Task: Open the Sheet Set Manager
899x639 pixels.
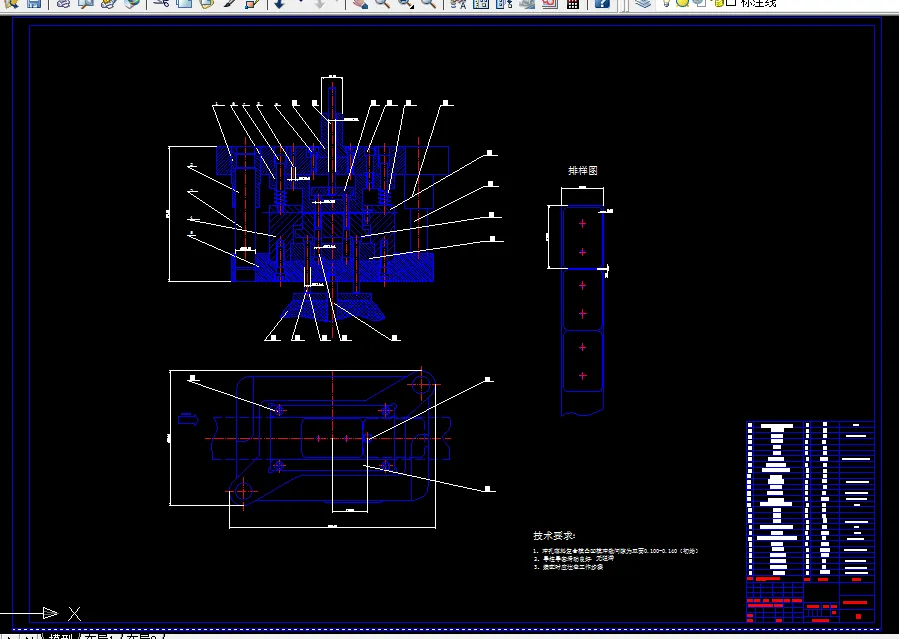Action: pos(526,3)
